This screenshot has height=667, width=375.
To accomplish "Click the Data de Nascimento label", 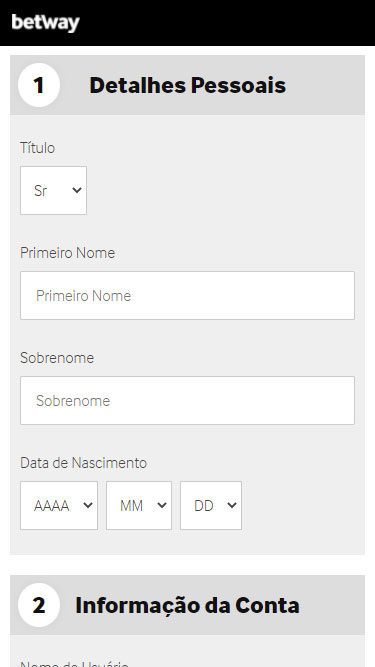I will click(83, 463).
